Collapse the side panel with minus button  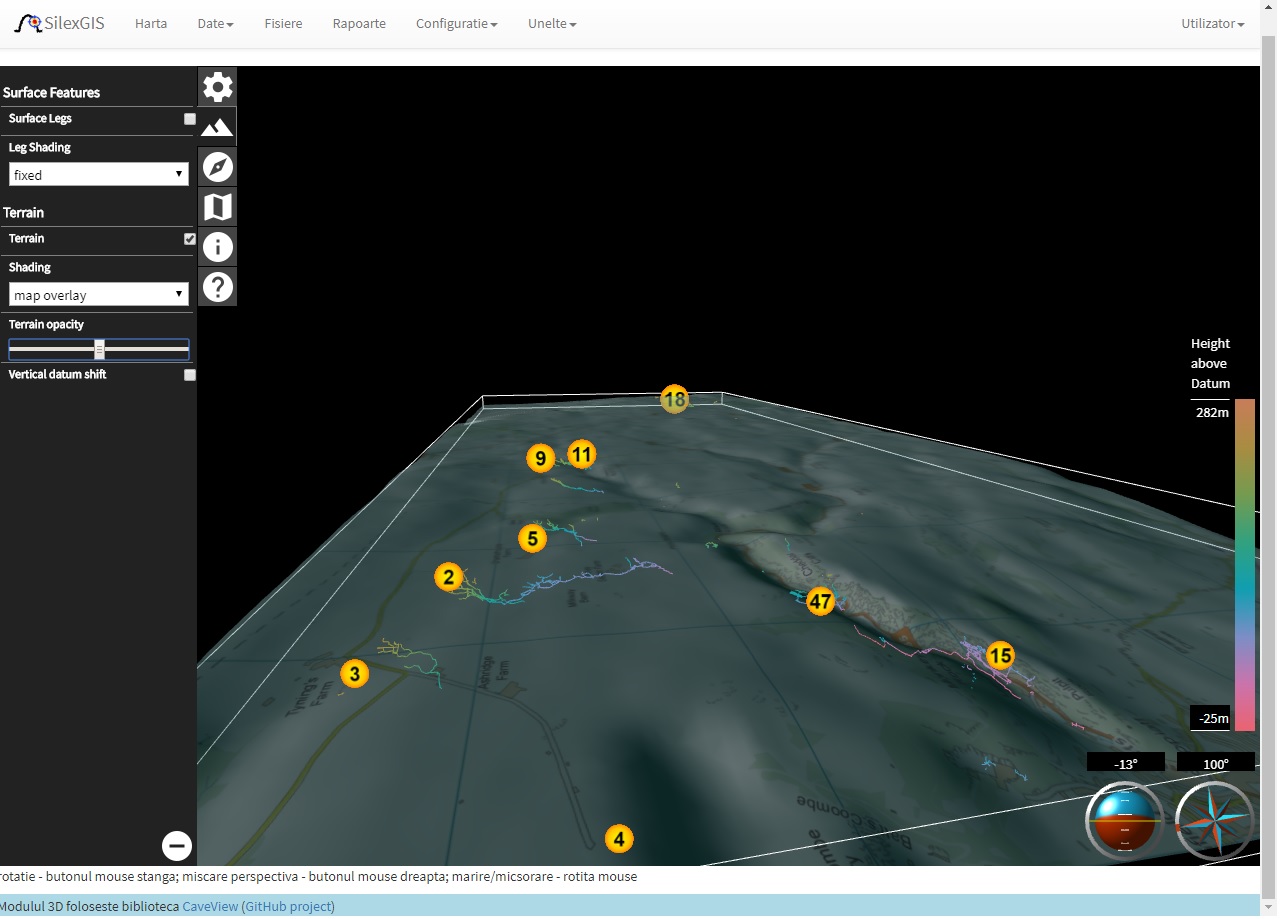177,846
